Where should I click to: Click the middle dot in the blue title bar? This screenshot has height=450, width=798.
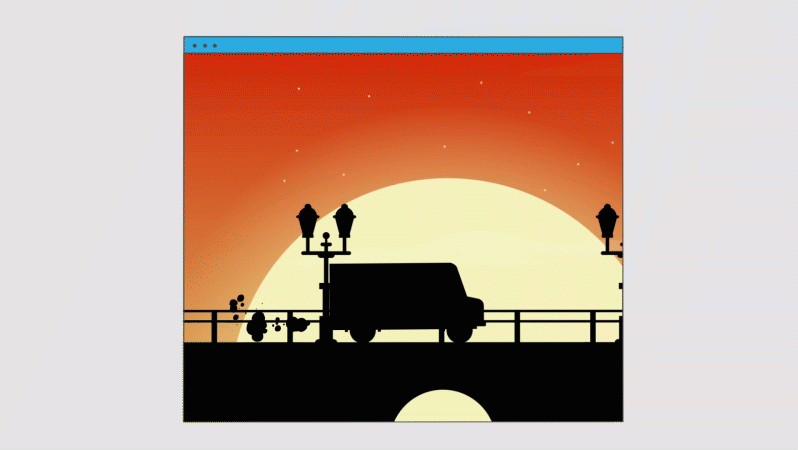205,46
